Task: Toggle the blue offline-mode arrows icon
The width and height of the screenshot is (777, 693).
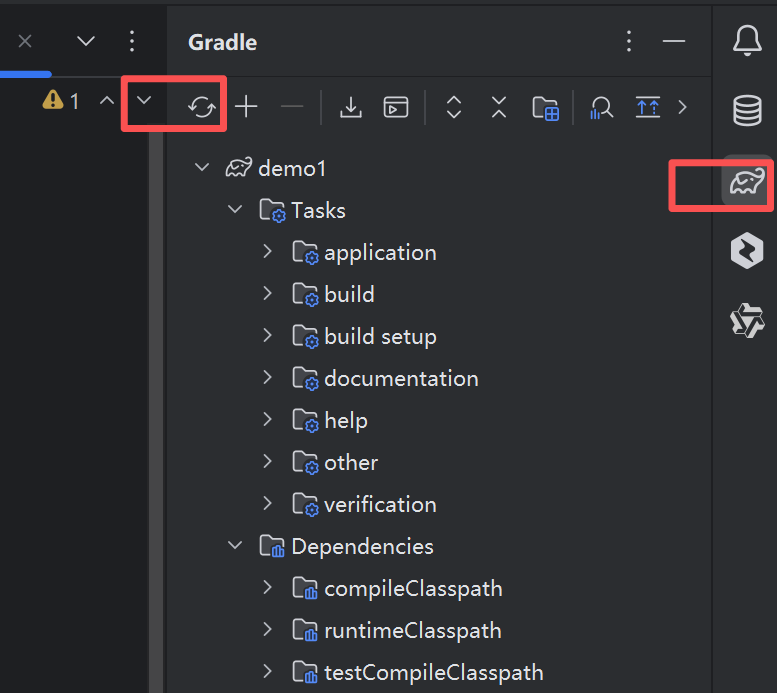Action: [x=648, y=107]
